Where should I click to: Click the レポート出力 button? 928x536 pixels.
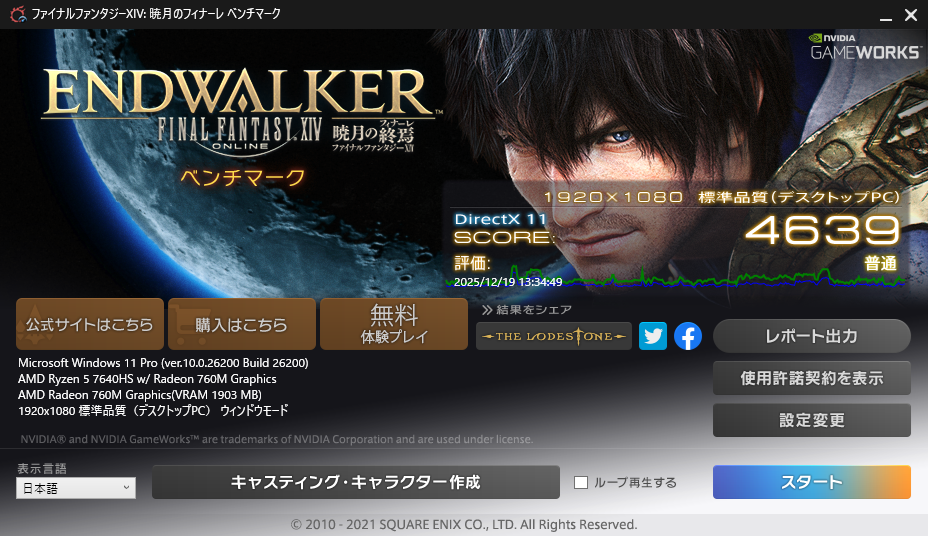(x=811, y=336)
